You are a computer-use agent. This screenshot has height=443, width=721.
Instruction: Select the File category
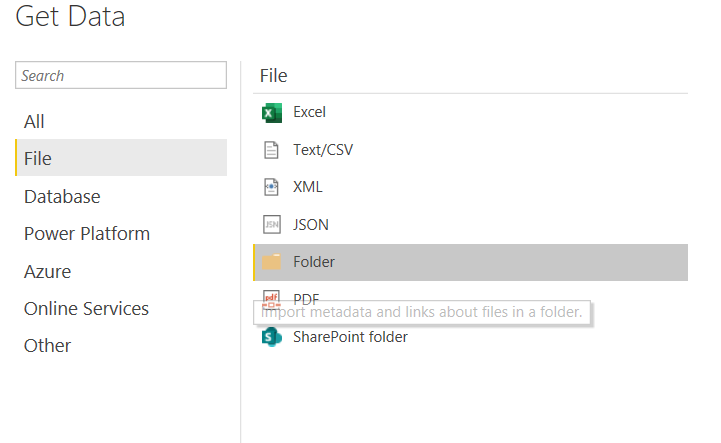[121, 158]
